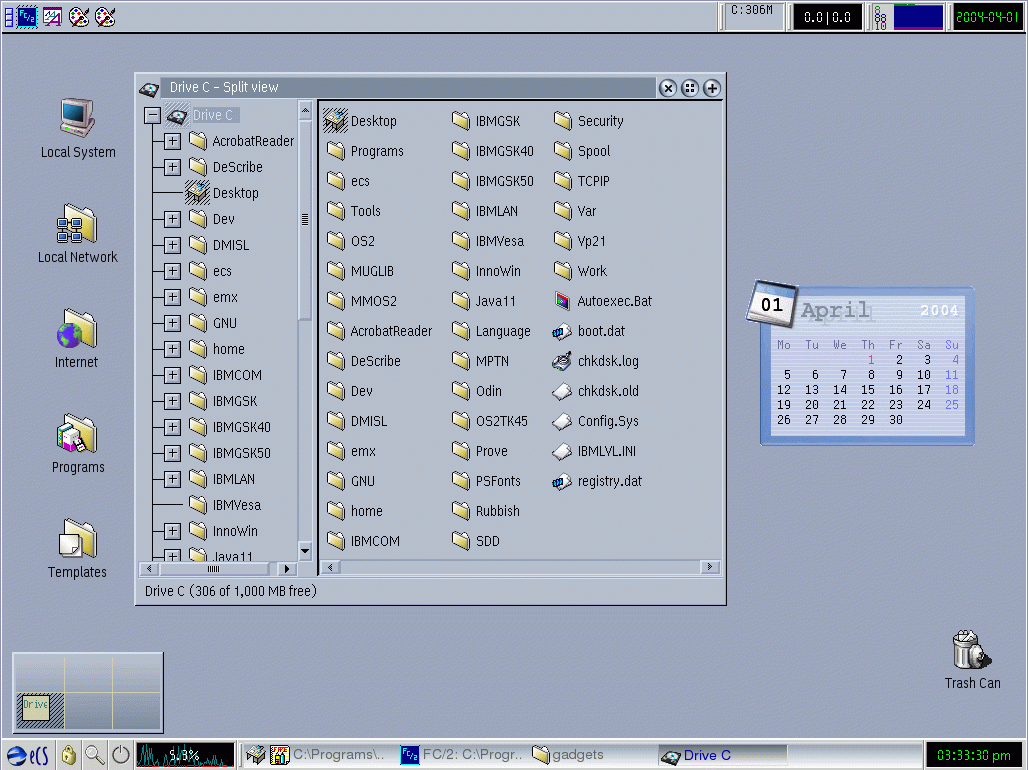Expand the IBMCOM tree node
This screenshot has width=1028, height=770.
pyautogui.click(x=172, y=375)
